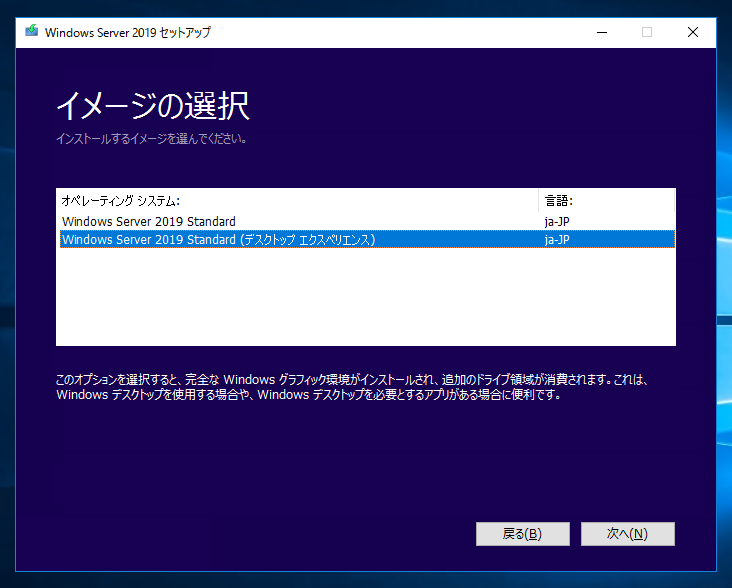
Task: Click the 戻る(B) back button
Action: 522,533
